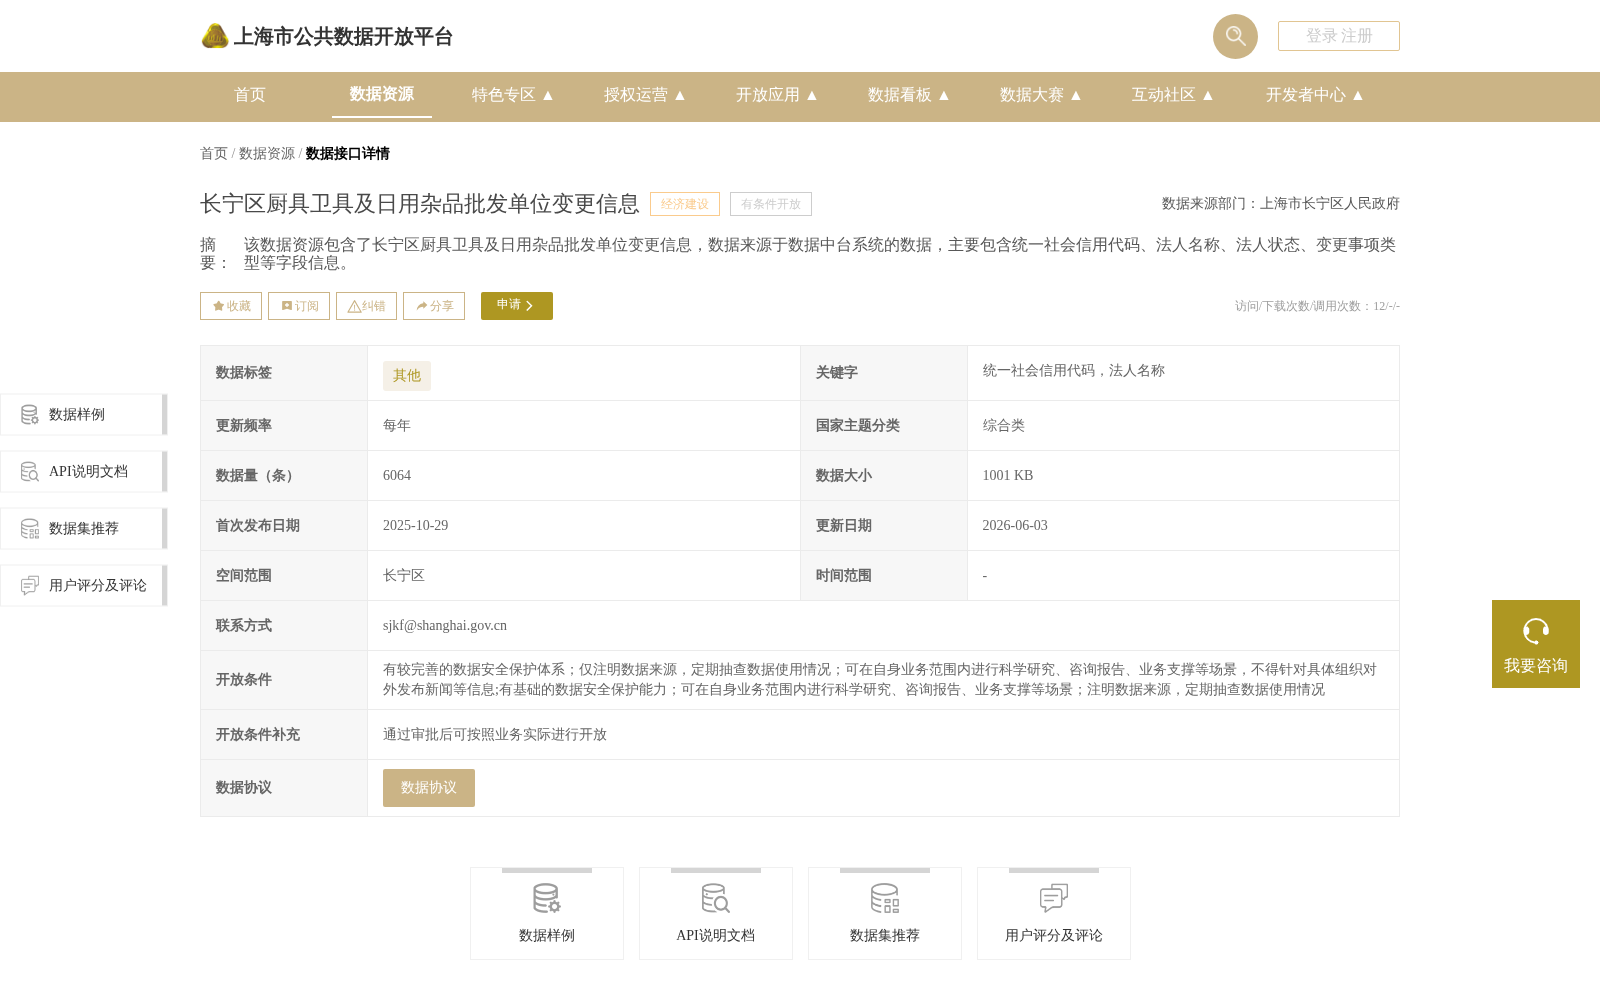Click the 其他 data tag
1600x1000 pixels.
click(407, 376)
